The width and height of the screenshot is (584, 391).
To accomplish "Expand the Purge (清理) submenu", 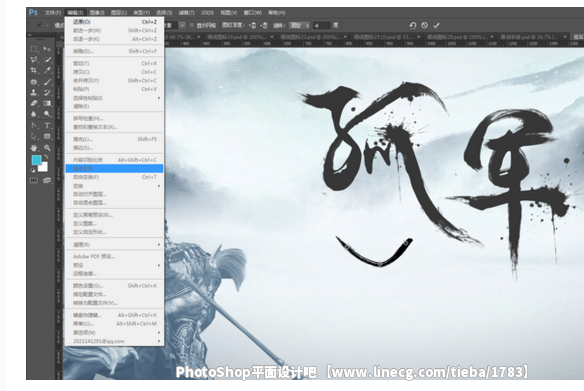I will 114,245.
